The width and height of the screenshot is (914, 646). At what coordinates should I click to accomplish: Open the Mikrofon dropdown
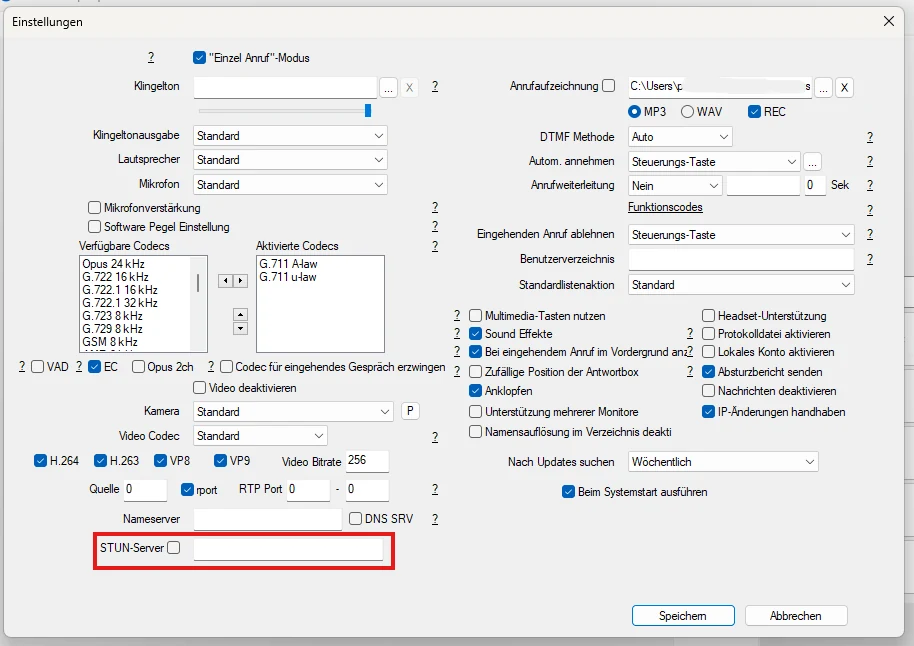[290, 185]
